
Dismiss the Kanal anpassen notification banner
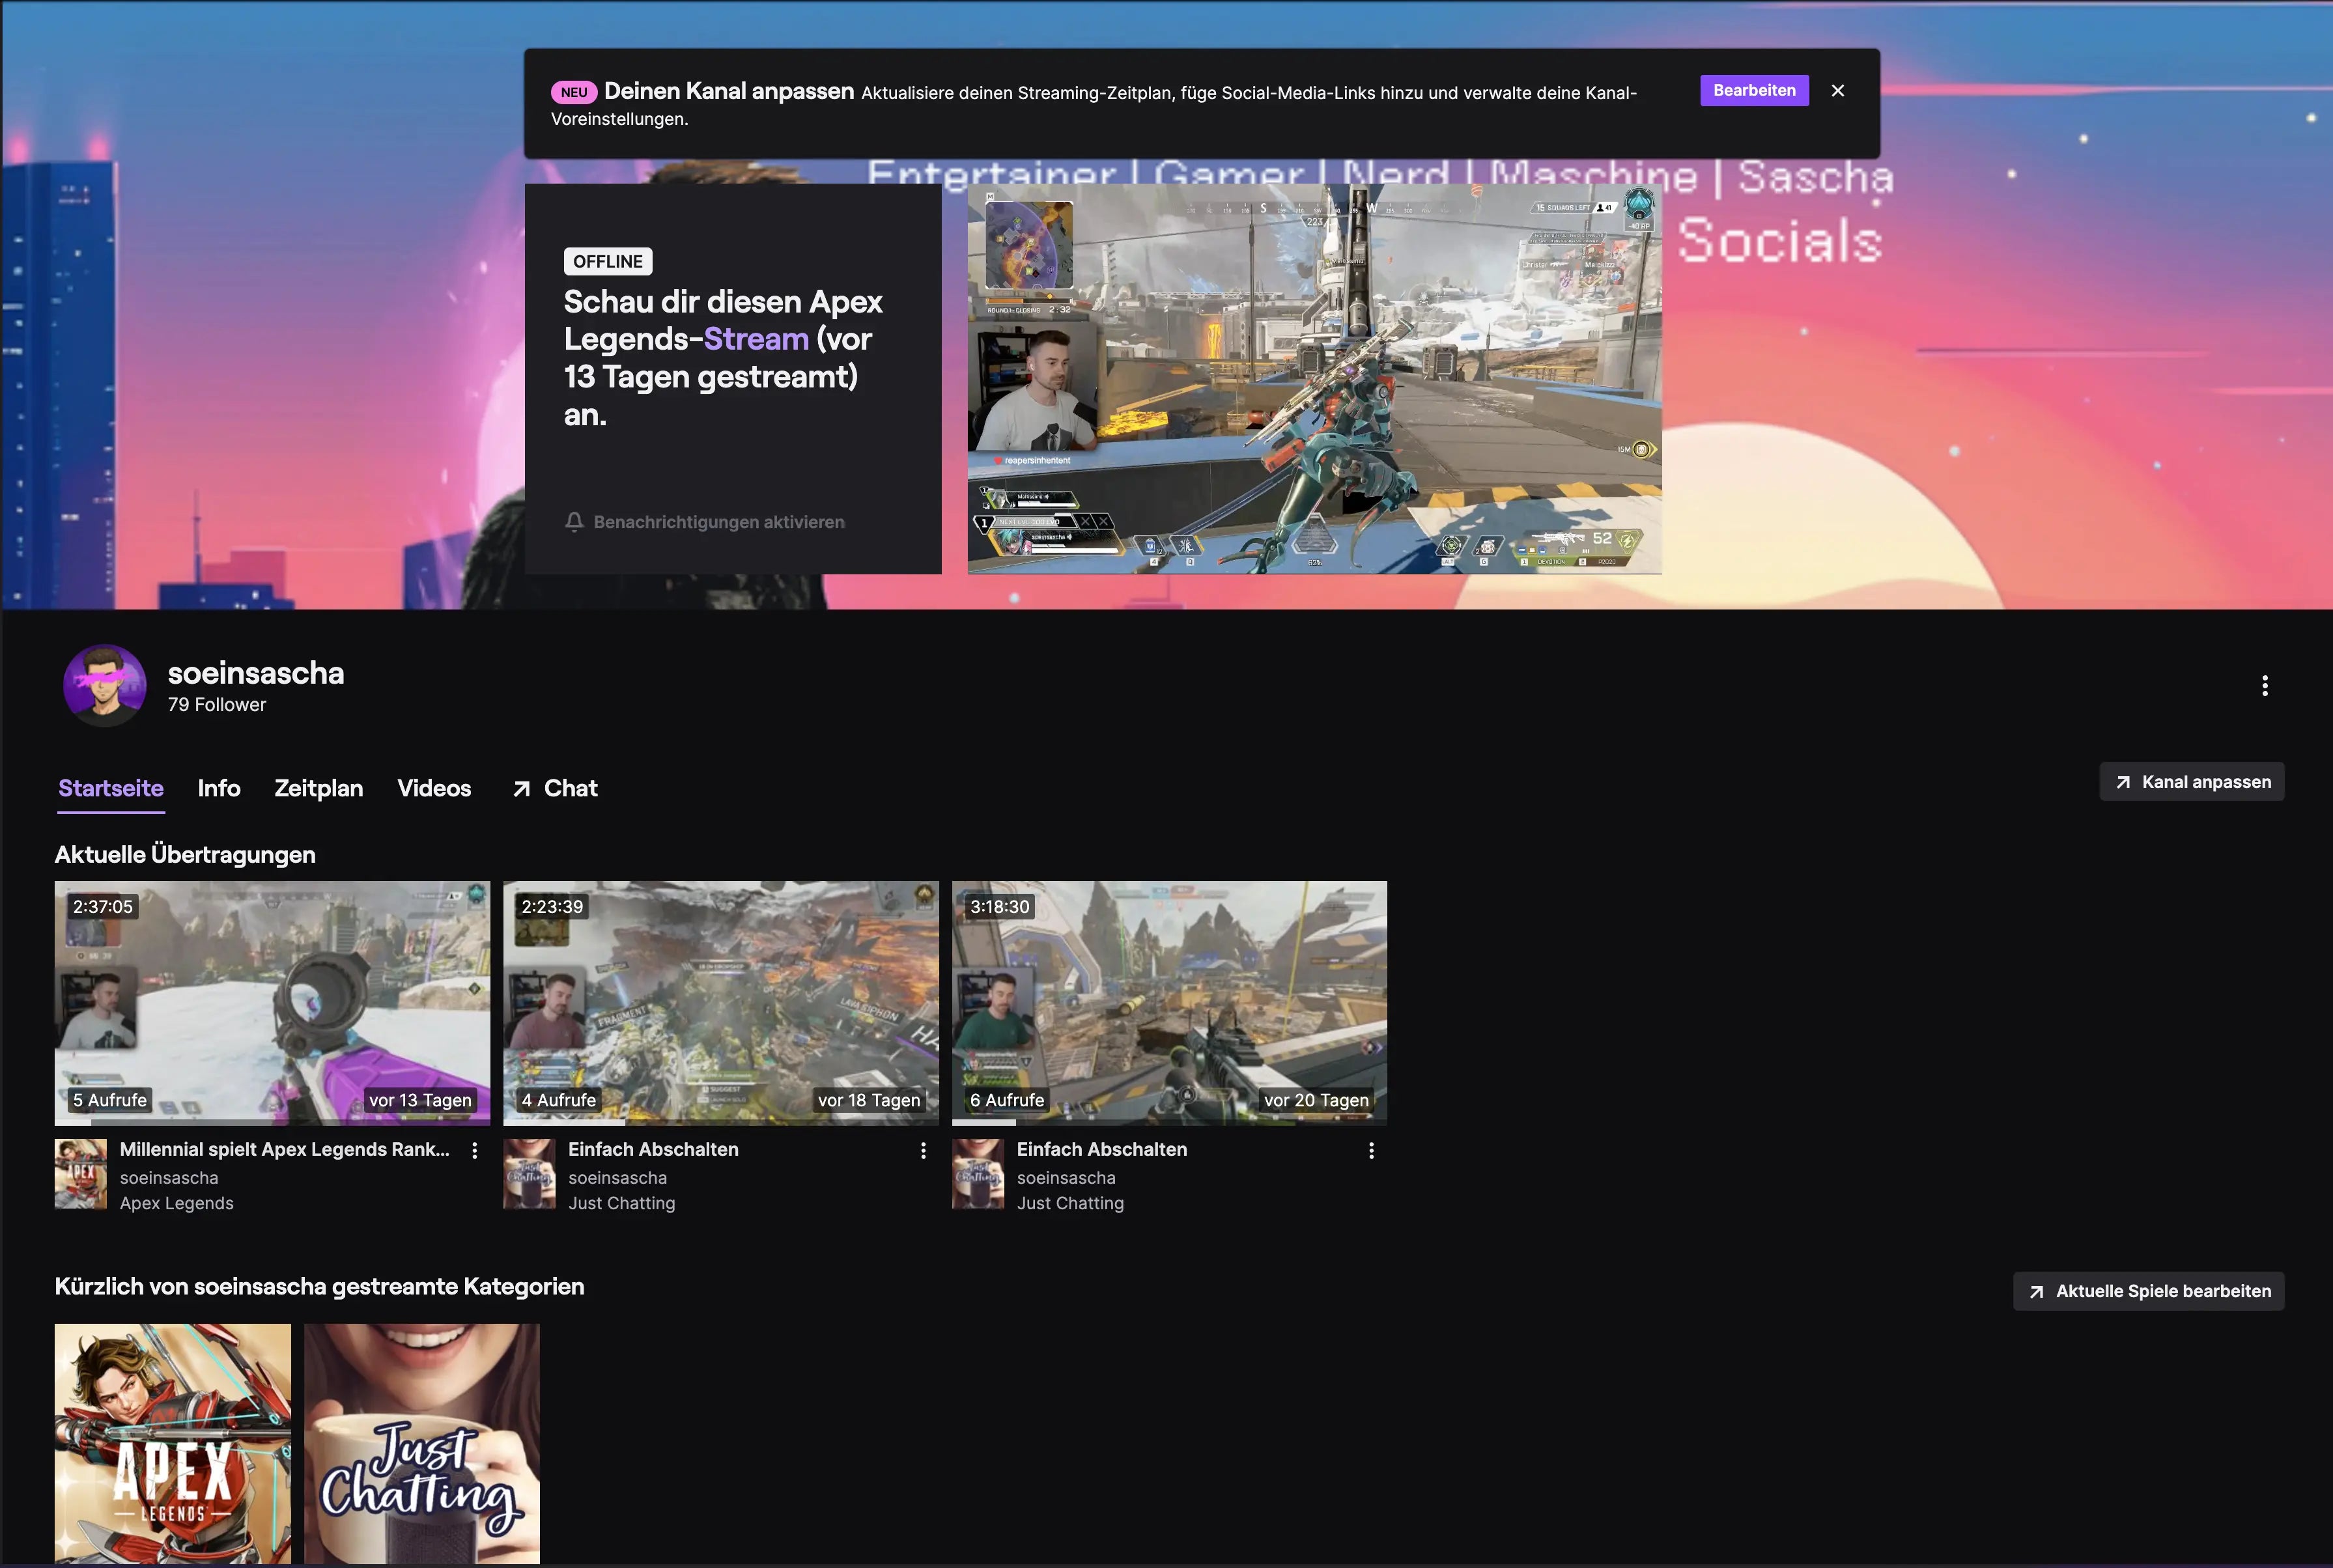[1837, 91]
